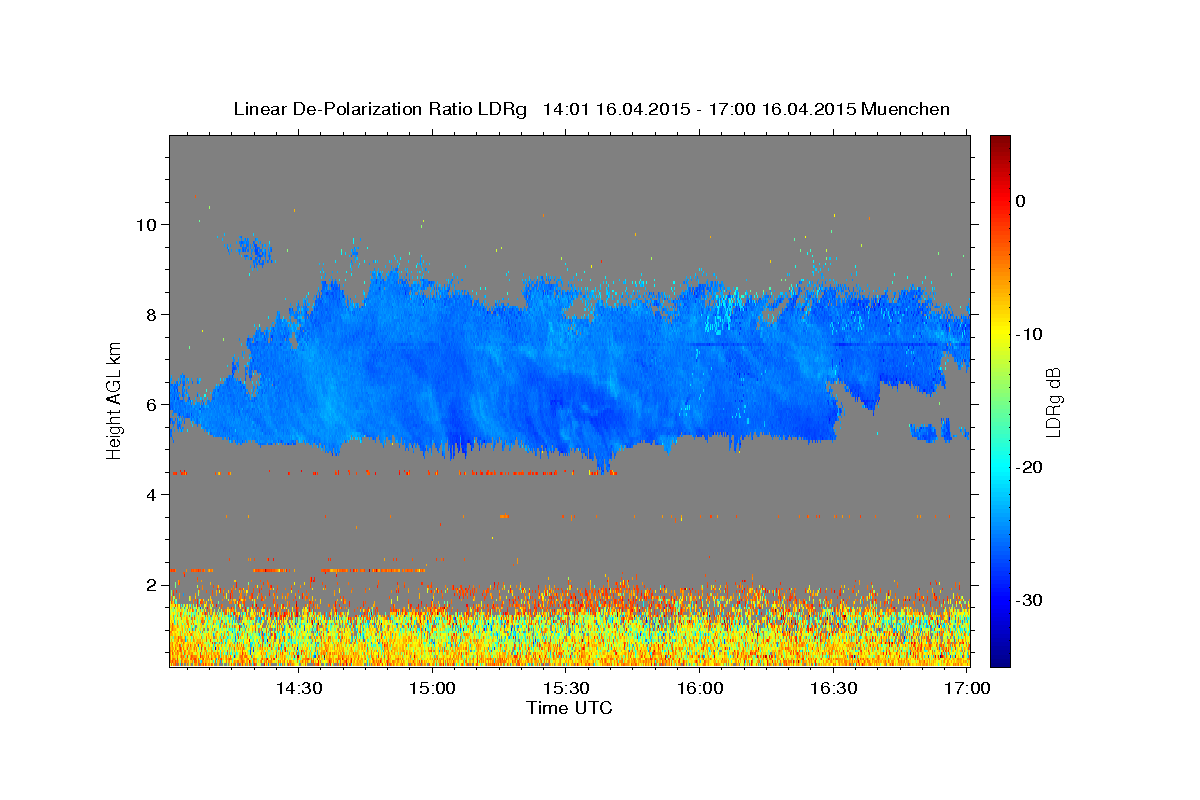1200x800 pixels.
Task: Click the 'Time UTC' axis label
Action: click(x=569, y=708)
